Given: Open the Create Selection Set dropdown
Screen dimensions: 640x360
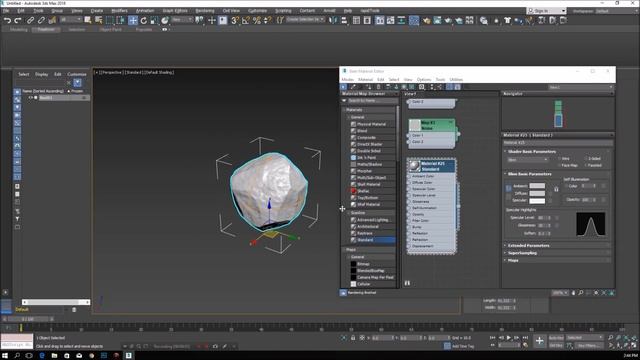Looking at the screenshot, I should pos(305,20).
